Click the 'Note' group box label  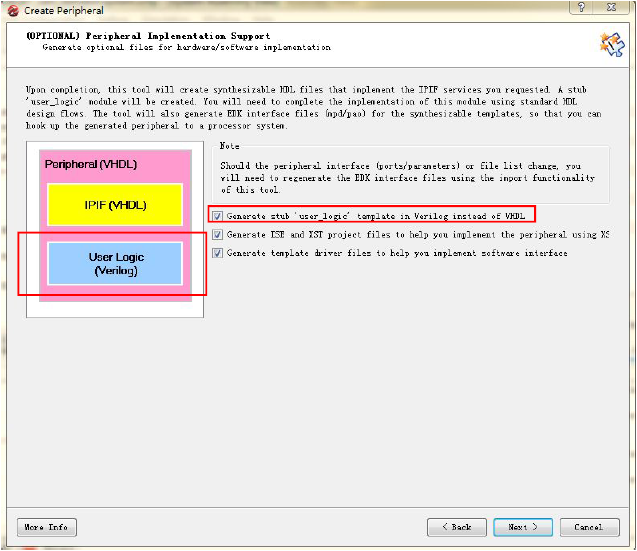pyautogui.click(x=229, y=146)
